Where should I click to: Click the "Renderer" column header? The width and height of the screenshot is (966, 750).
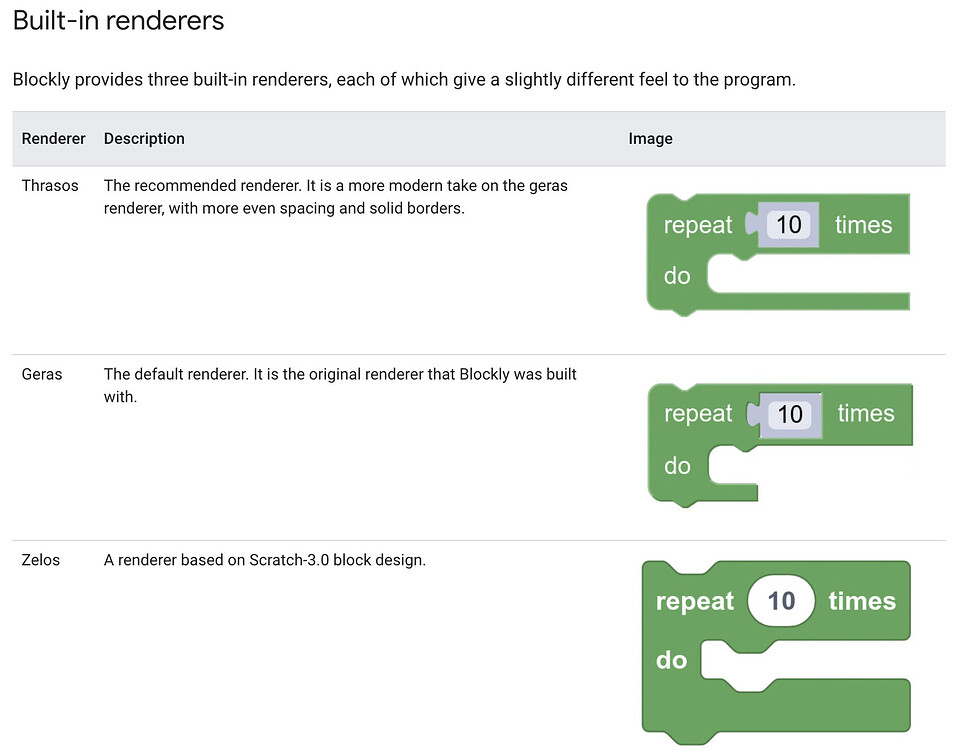pyautogui.click(x=53, y=139)
